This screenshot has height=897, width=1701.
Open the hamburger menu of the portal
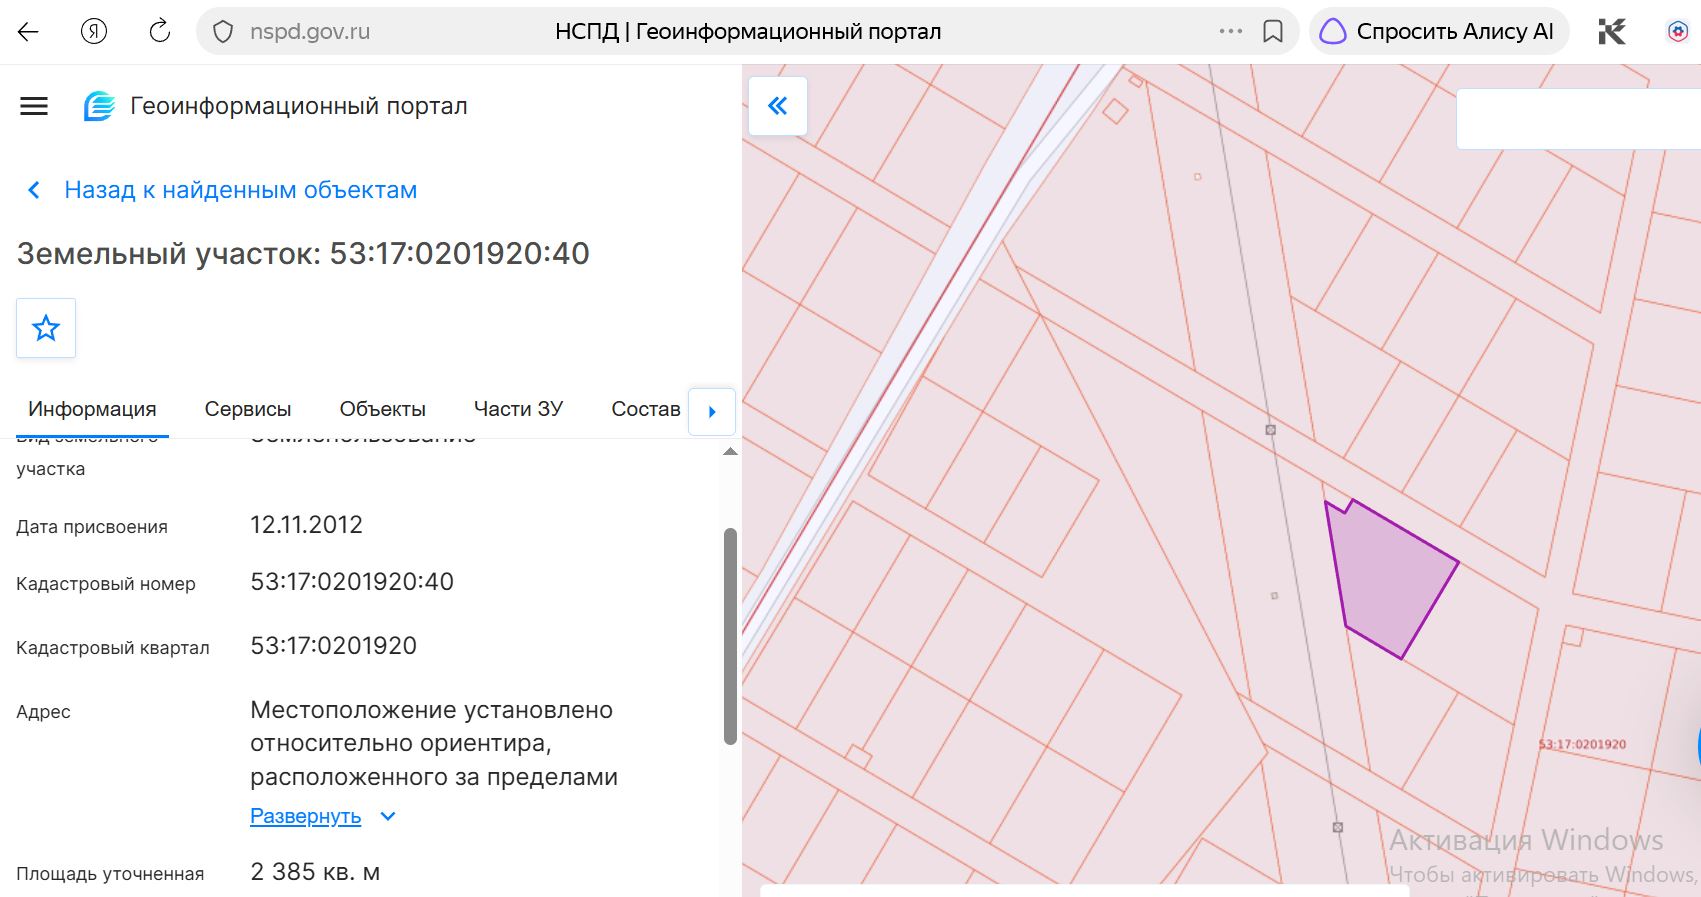34,106
